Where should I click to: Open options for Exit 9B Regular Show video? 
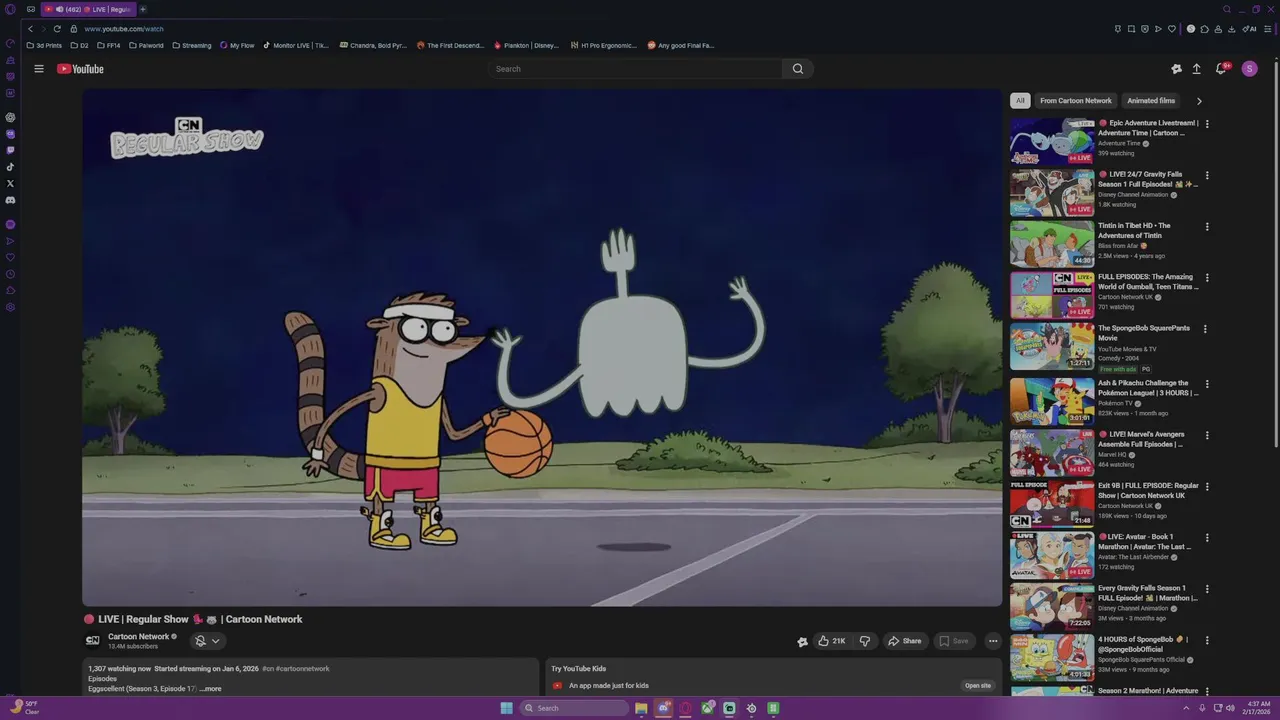1207,487
